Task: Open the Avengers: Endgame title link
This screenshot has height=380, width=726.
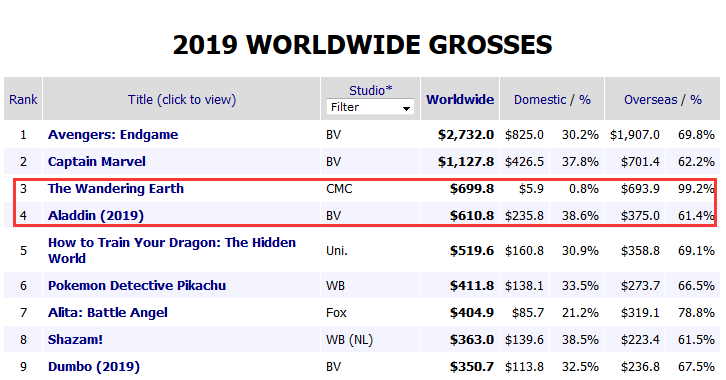Action: (113, 135)
